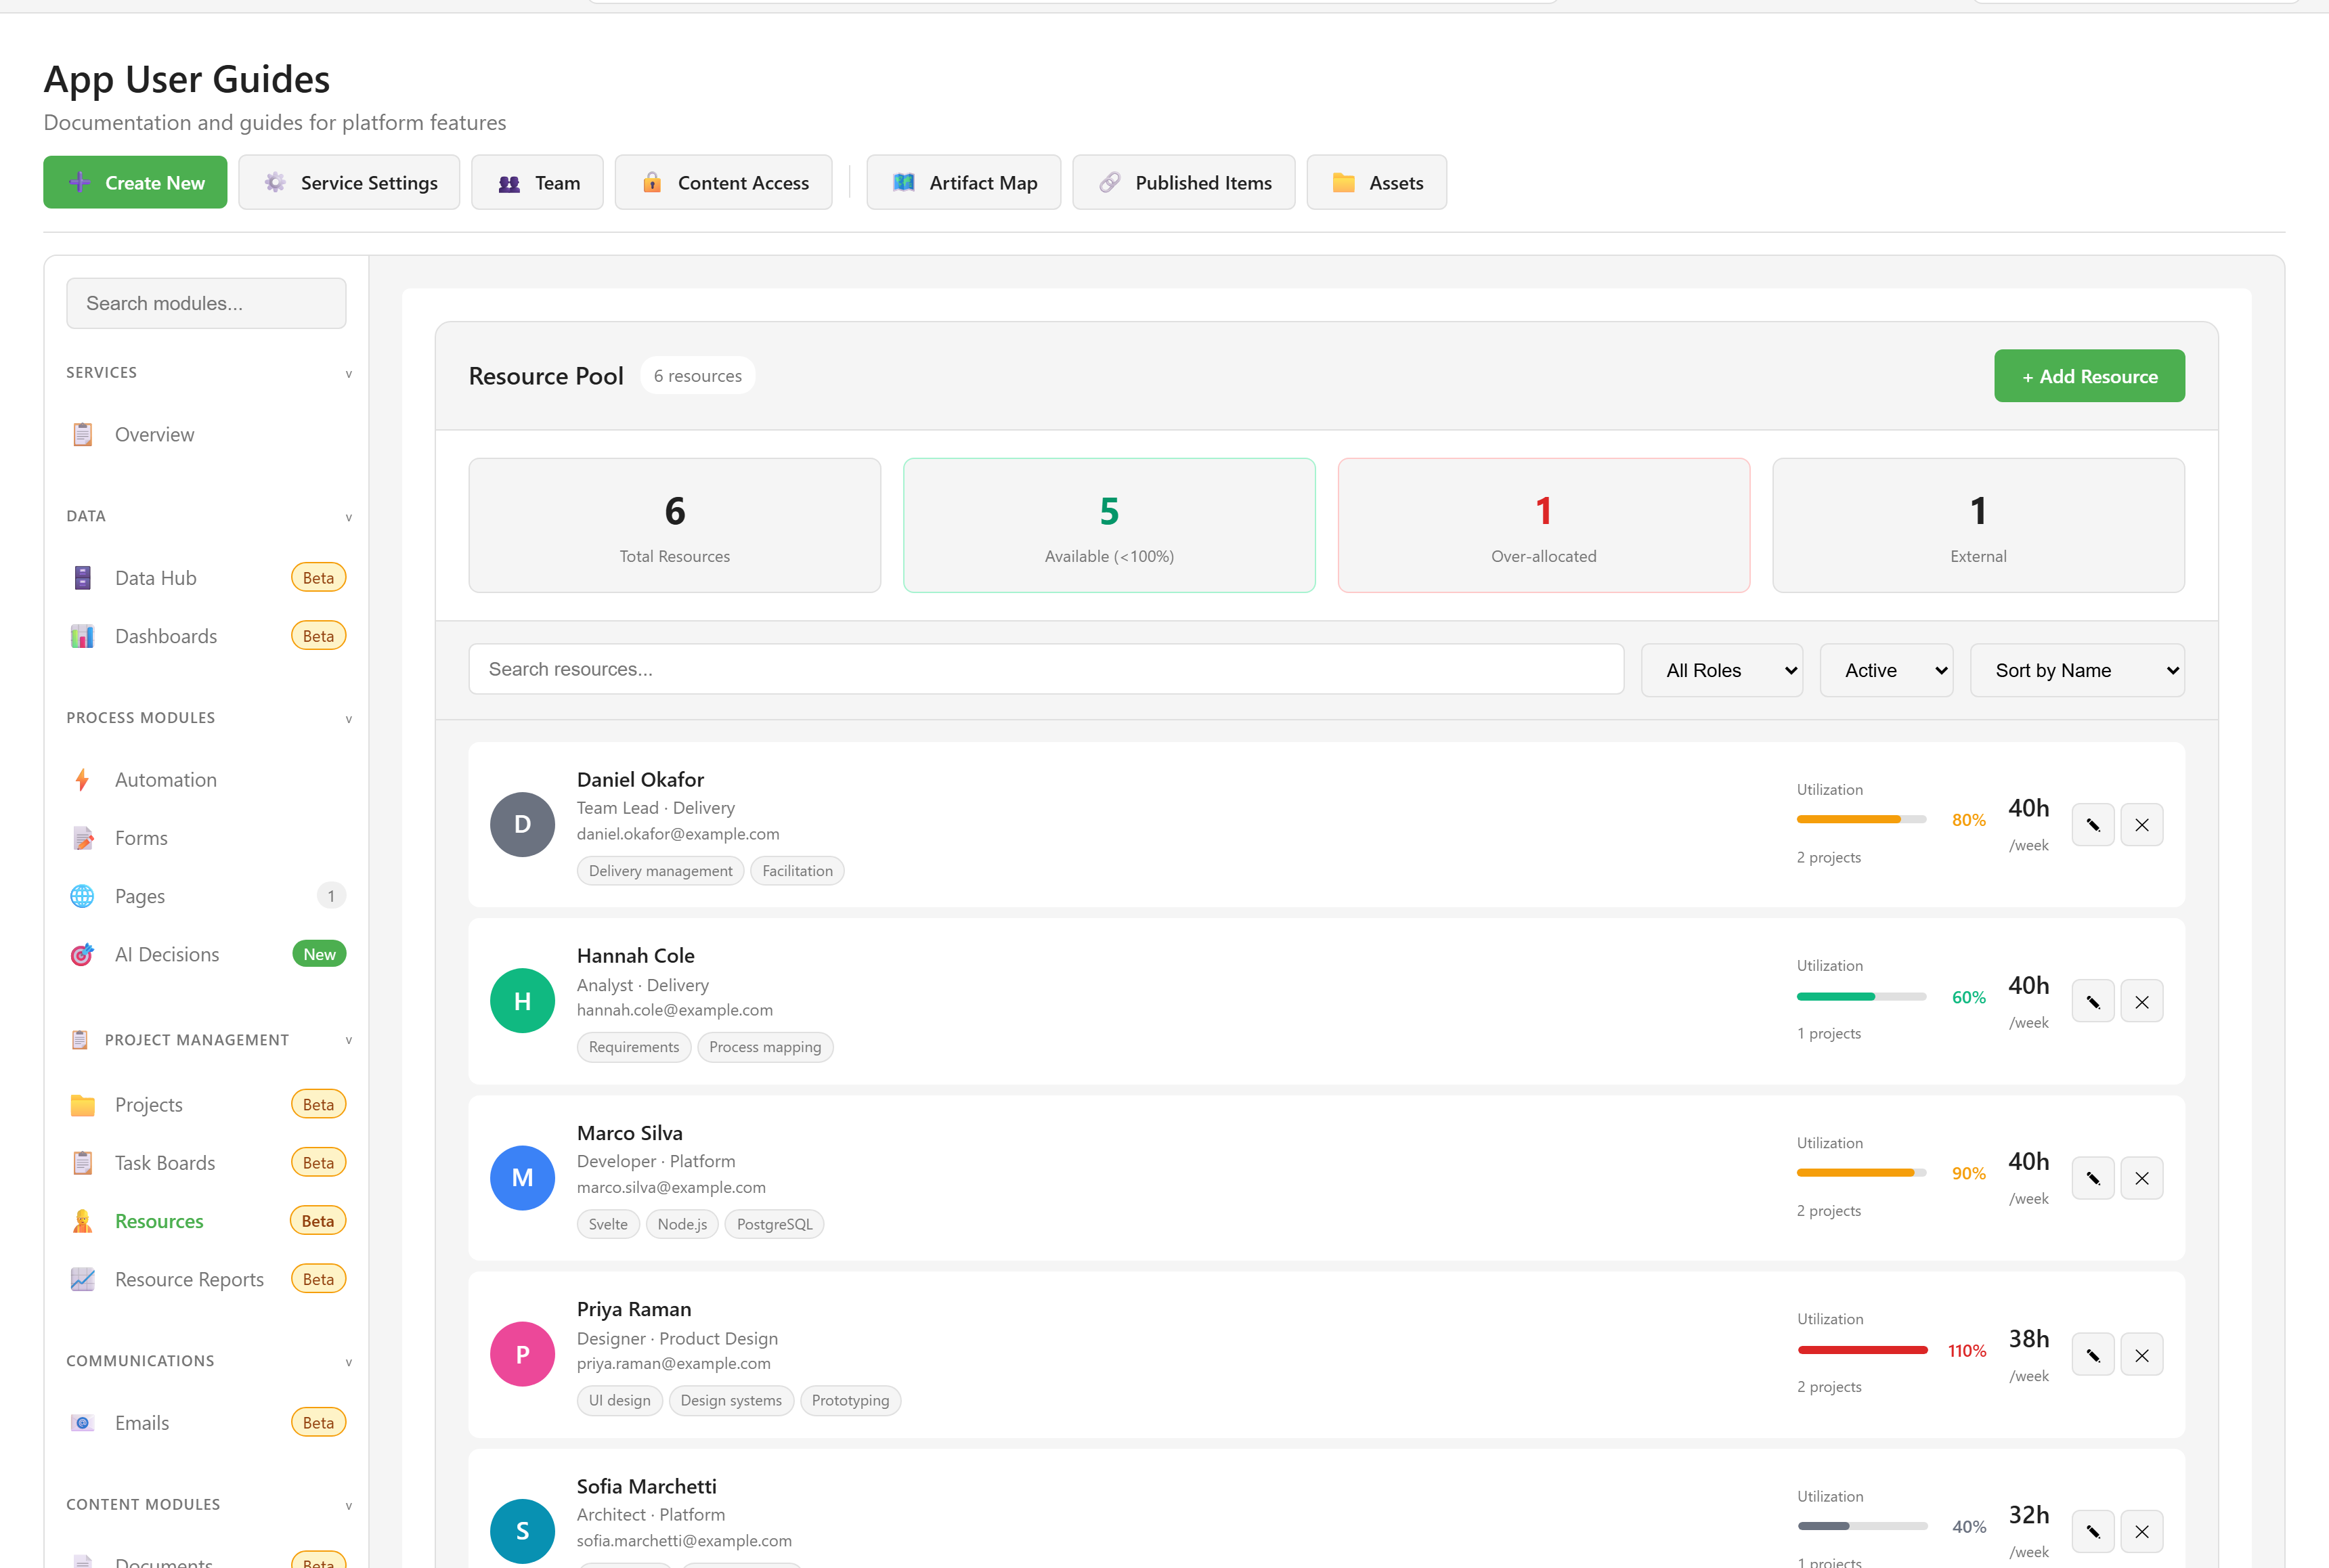Collapse the COMMUNICATIONS section
This screenshot has height=1568, width=2329.
pos(349,1362)
